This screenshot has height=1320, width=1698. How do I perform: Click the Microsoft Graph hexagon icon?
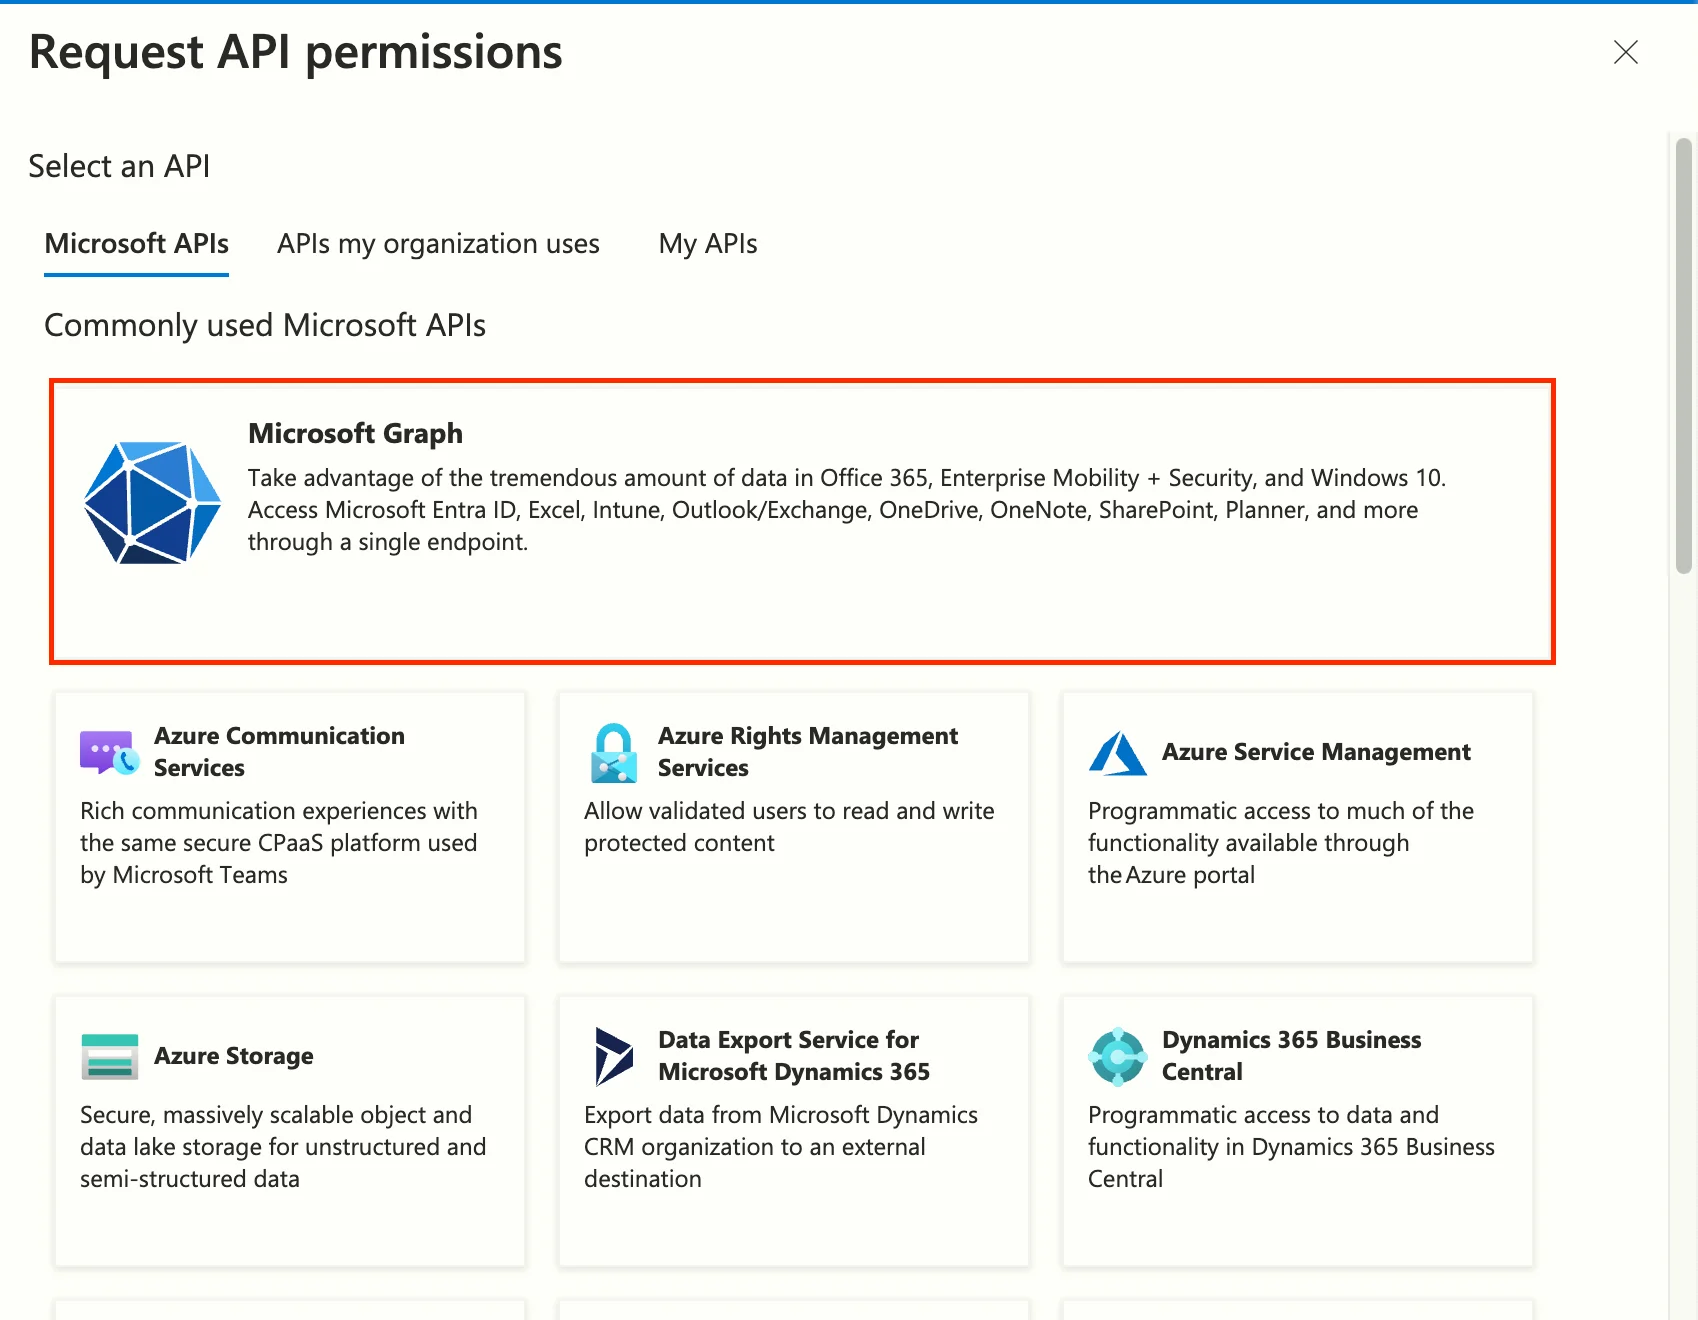click(152, 503)
